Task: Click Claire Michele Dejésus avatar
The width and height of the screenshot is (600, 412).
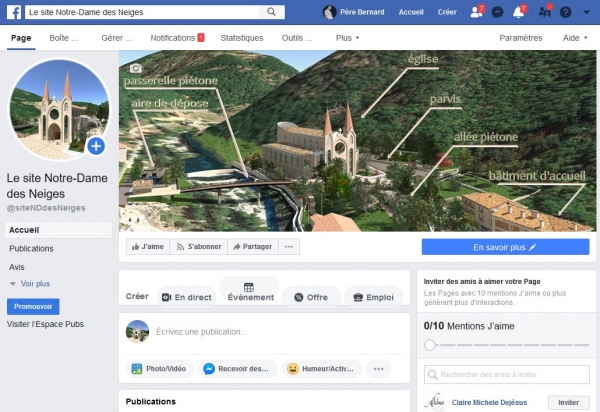Action: 435,402
